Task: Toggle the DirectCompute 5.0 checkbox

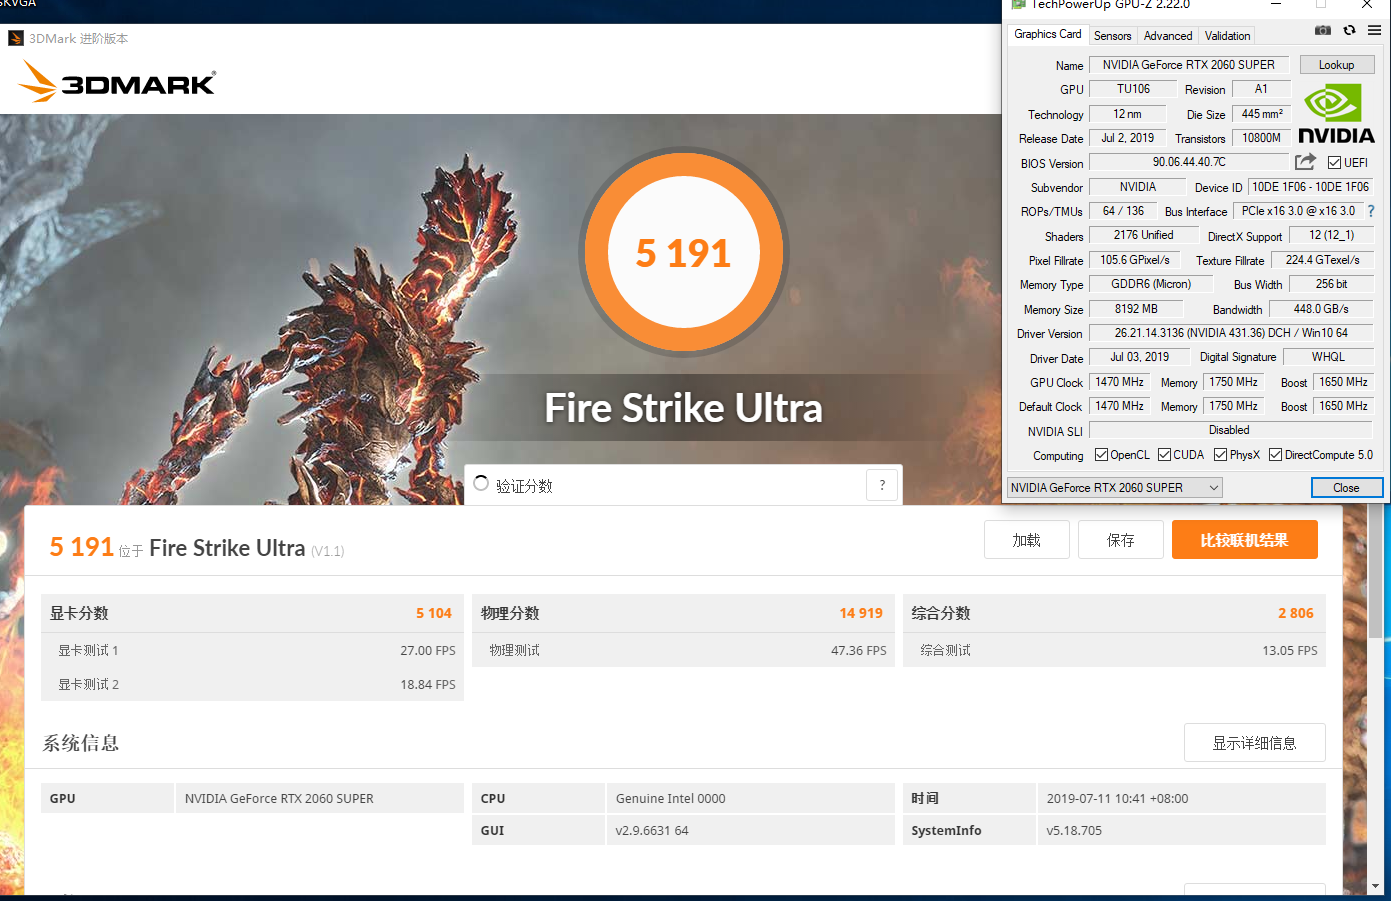Action: (x=1275, y=455)
